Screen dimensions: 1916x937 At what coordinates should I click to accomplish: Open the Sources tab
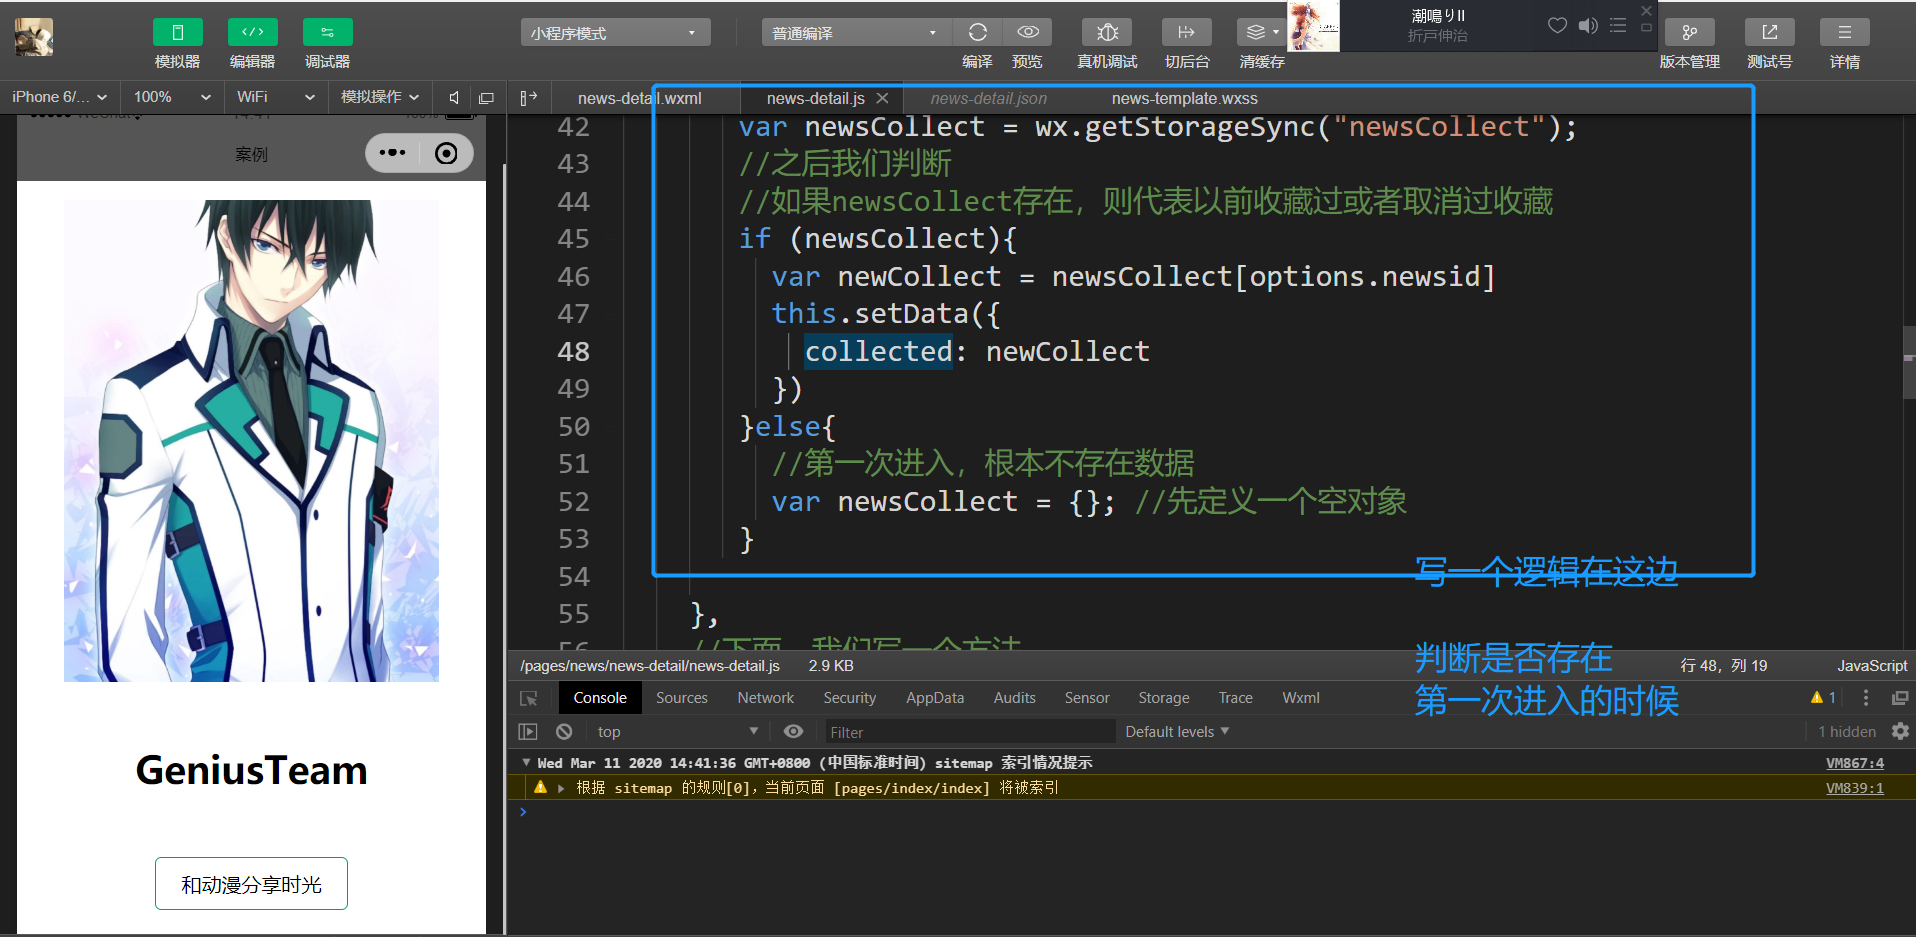(x=682, y=698)
